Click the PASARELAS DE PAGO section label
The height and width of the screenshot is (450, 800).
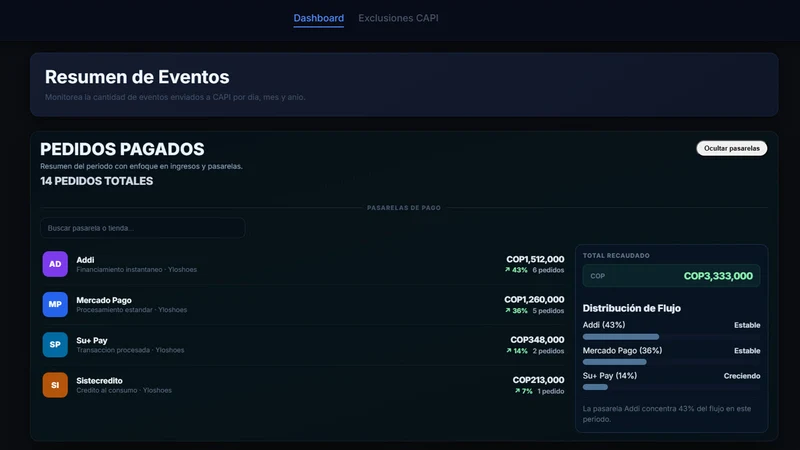(x=404, y=208)
